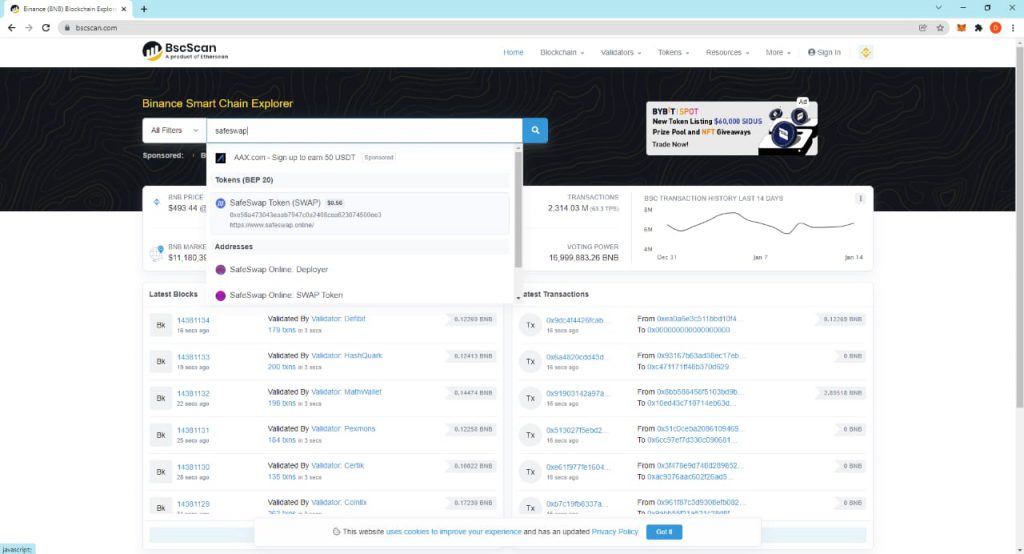Screen dimensions: 1024x554
Task: Expand the Tokens menu
Action: point(673,52)
